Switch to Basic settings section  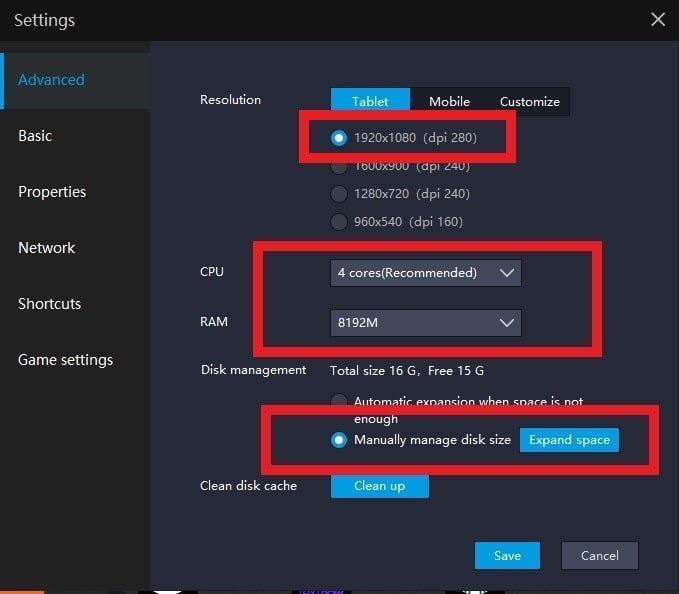[35, 136]
